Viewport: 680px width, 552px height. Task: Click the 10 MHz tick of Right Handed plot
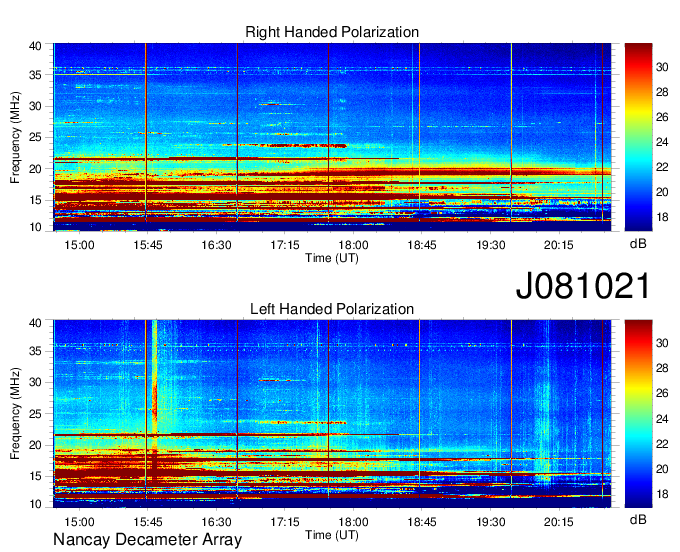point(35,227)
